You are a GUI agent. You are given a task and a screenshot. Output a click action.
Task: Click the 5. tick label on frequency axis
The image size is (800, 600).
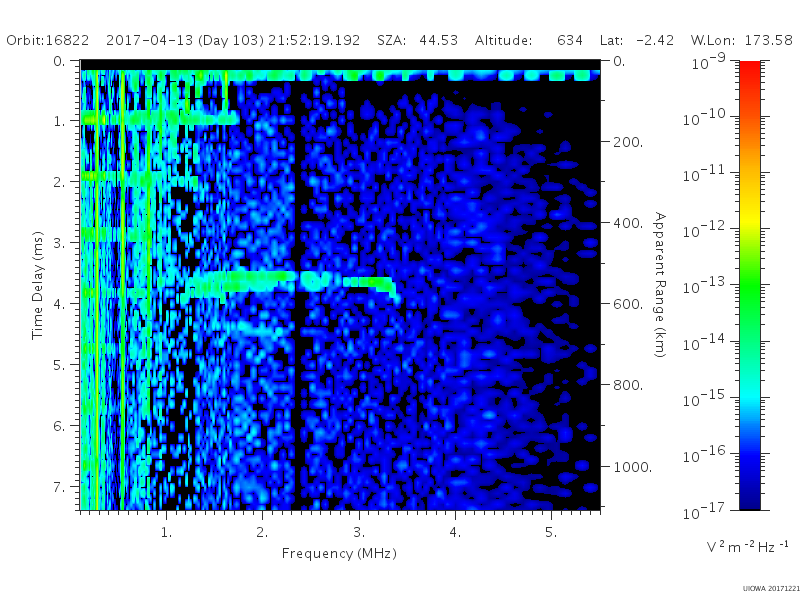(551, 533)
